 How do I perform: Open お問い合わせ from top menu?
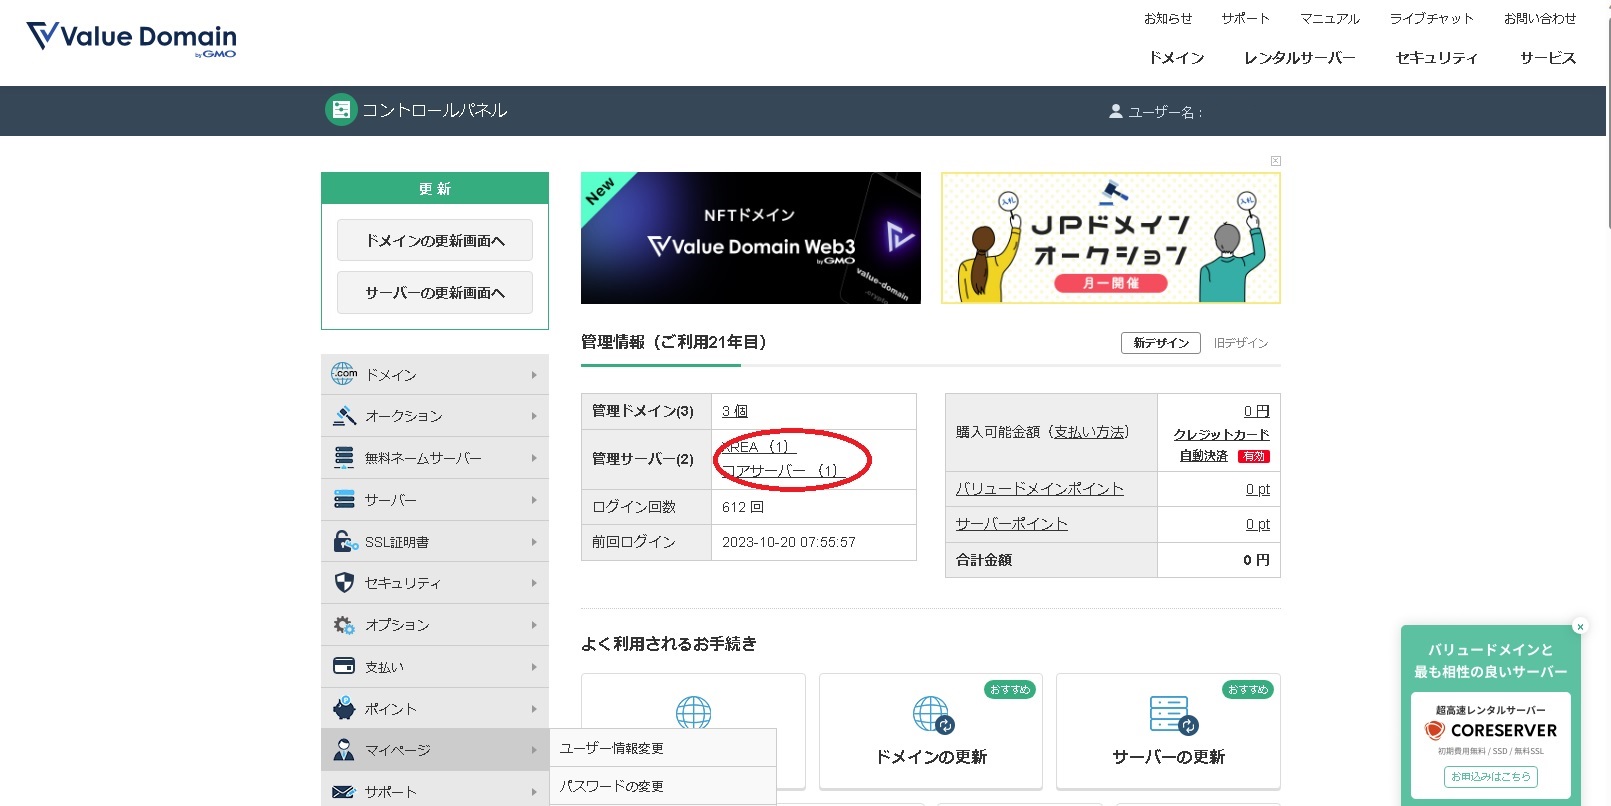pos(1540,18)
